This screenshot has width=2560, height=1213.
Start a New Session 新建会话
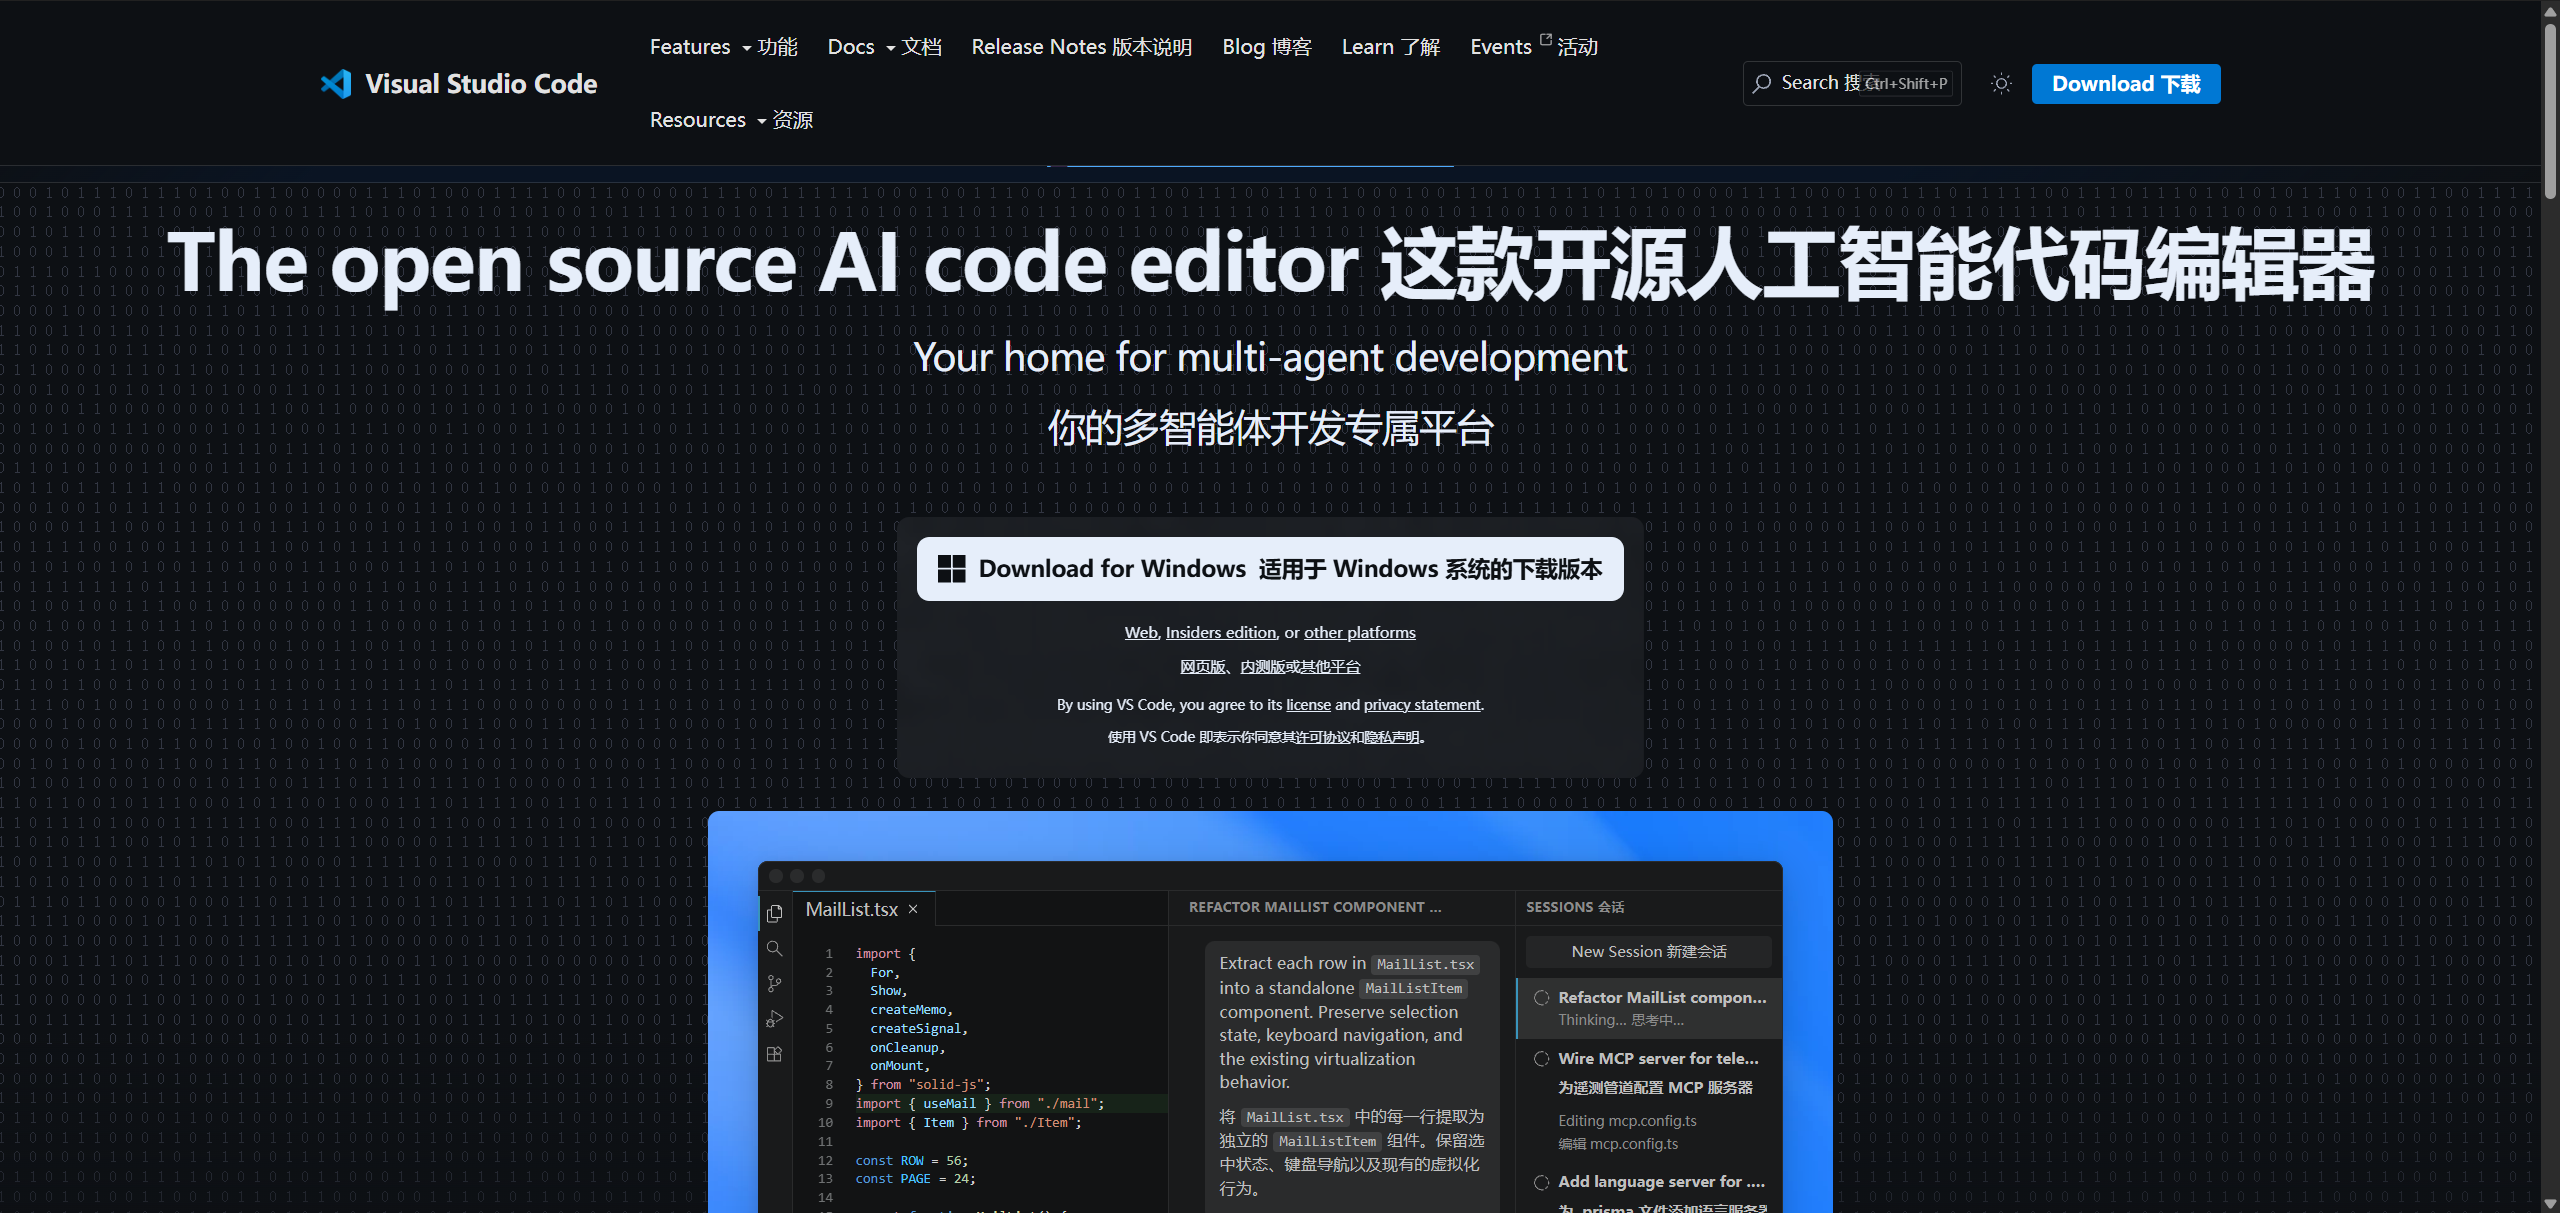pos(1649,952)
